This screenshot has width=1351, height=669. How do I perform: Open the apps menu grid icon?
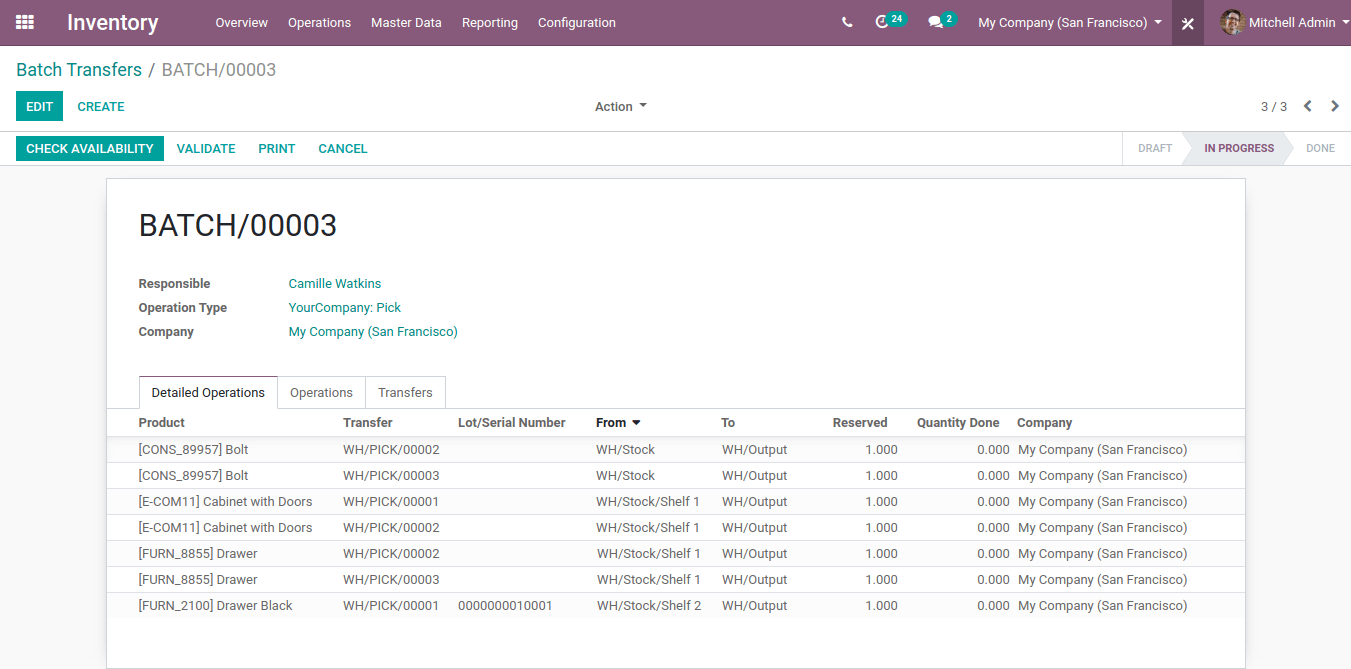click(x=24, y=22)
